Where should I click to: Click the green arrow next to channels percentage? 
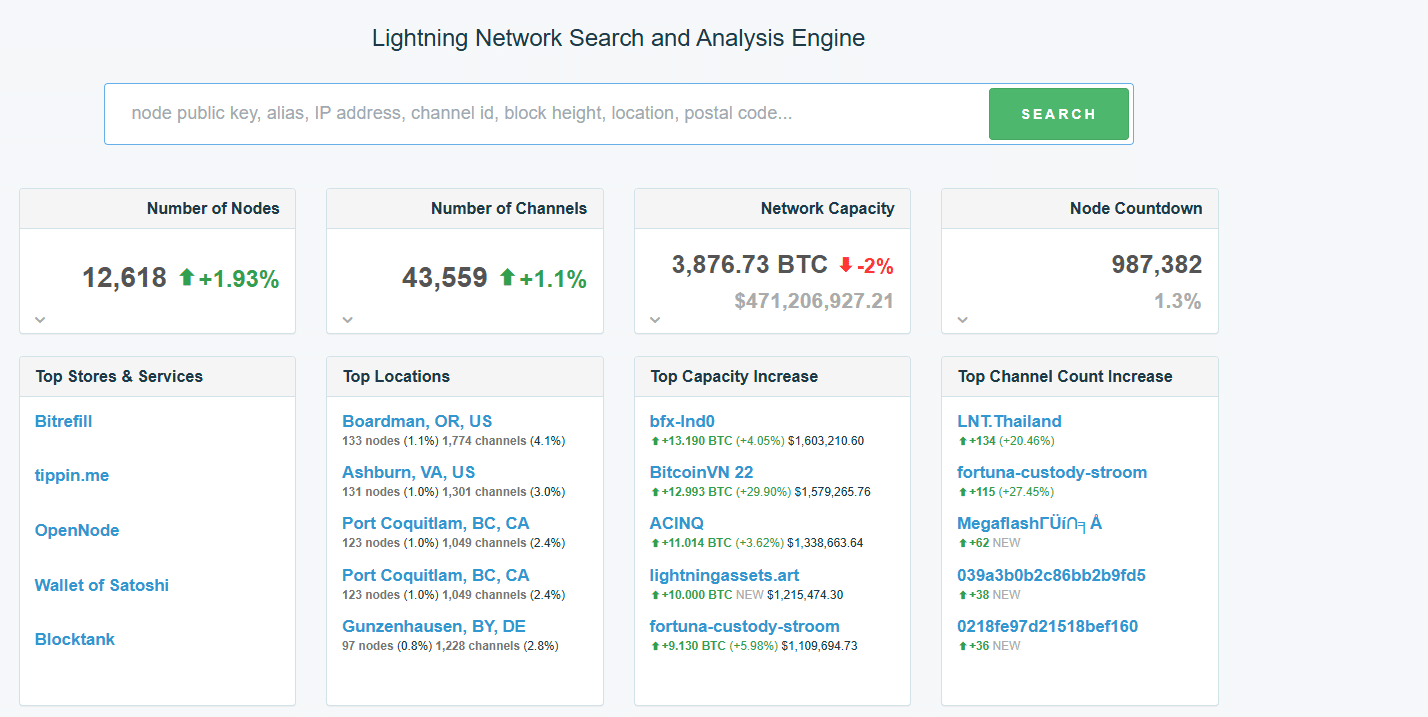pos(507,278)
